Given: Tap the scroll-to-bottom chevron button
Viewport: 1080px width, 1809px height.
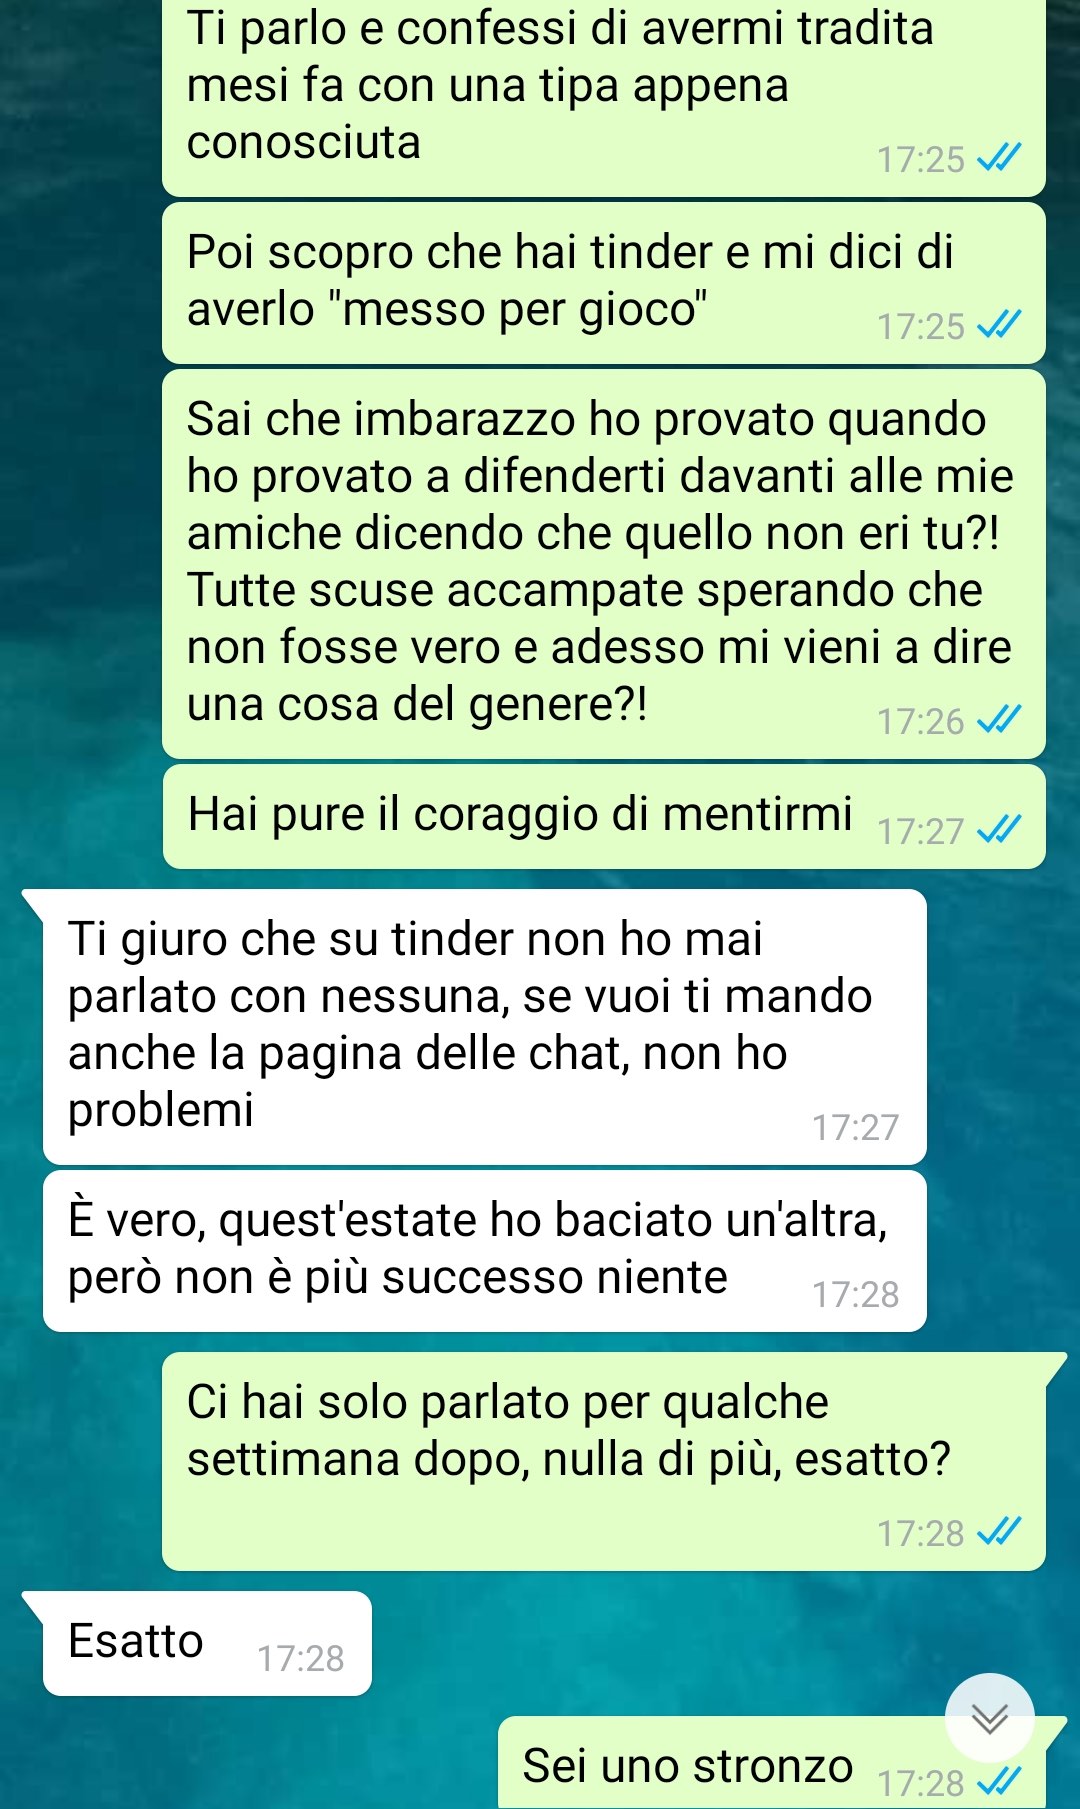Looking at the screenshot, I should coord(990,1718).
